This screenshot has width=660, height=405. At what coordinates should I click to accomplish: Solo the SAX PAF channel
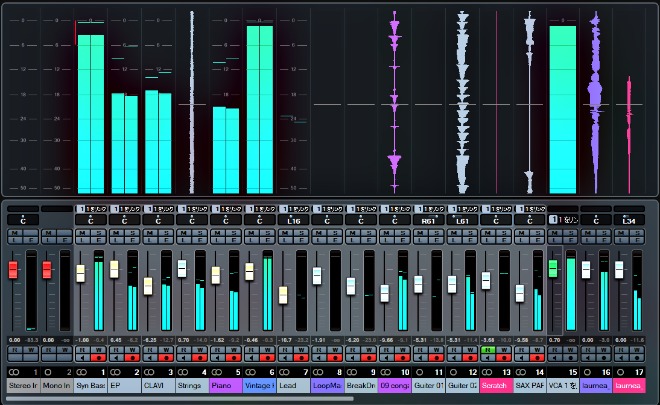point(537,233)
